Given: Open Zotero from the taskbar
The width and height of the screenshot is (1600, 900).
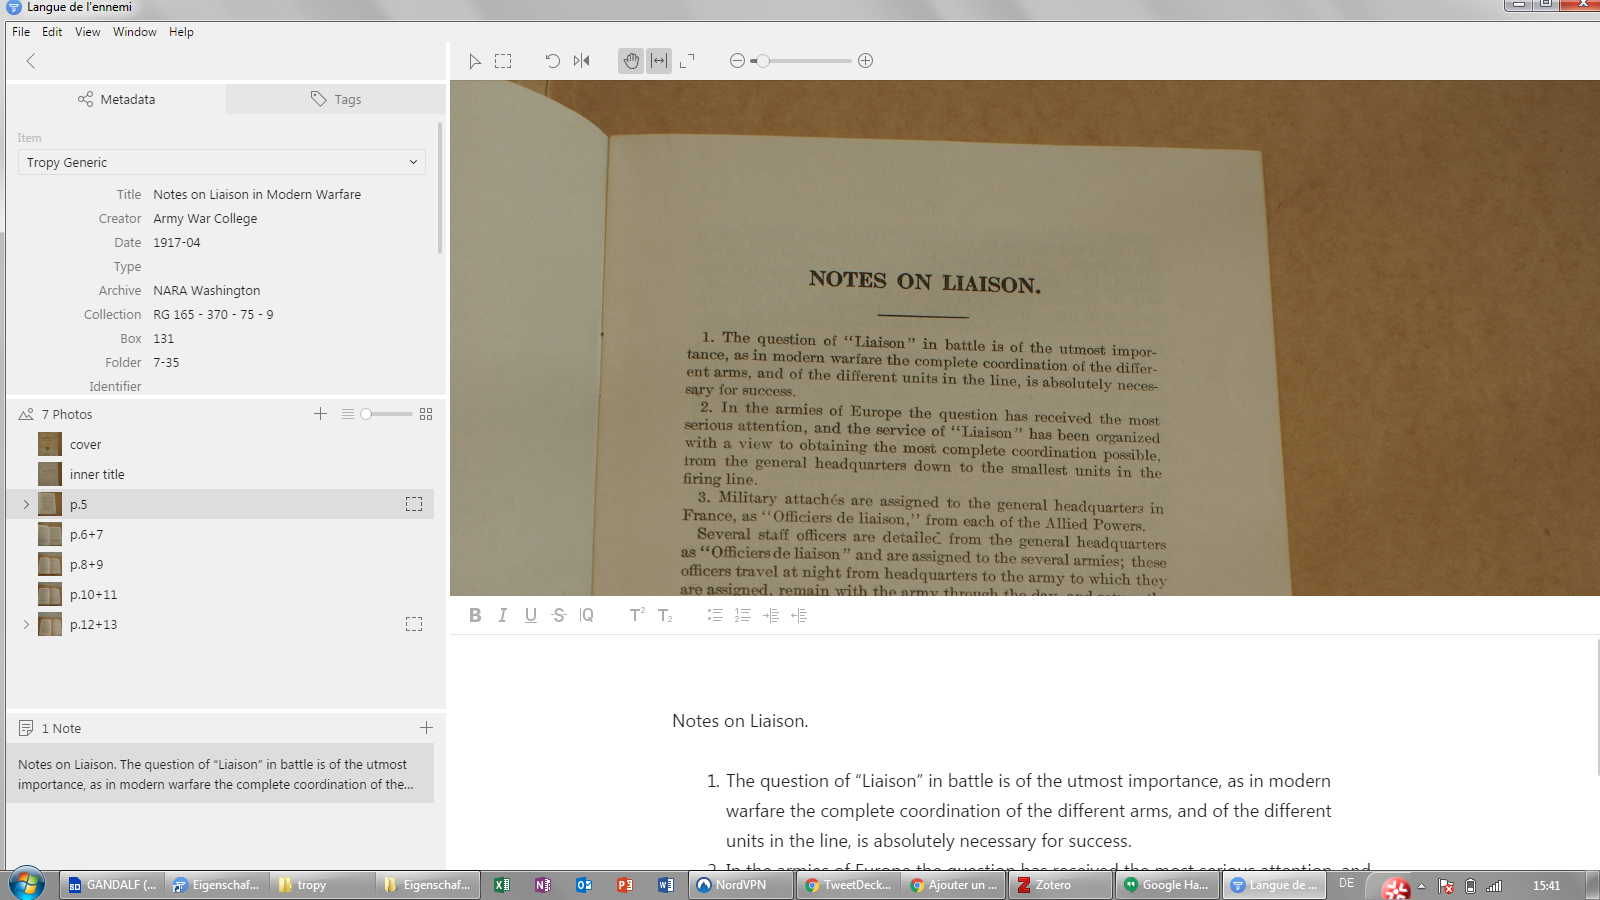Looking at the screenshot, I should [1061, 885].
